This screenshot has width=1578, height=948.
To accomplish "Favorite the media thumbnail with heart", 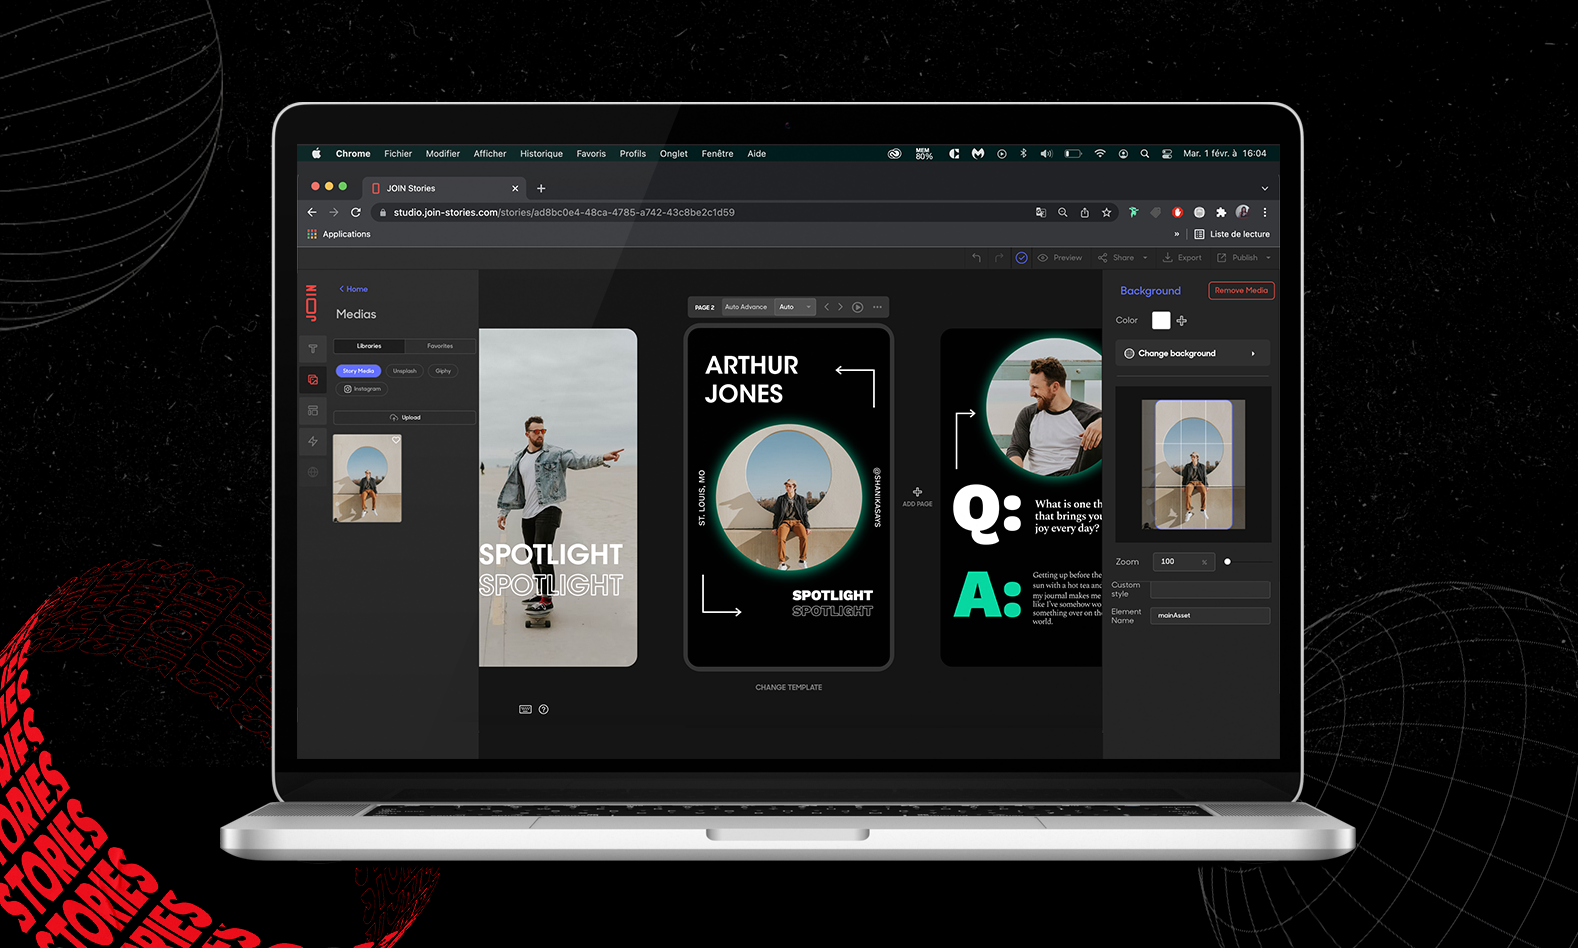I will click(395, 440).
